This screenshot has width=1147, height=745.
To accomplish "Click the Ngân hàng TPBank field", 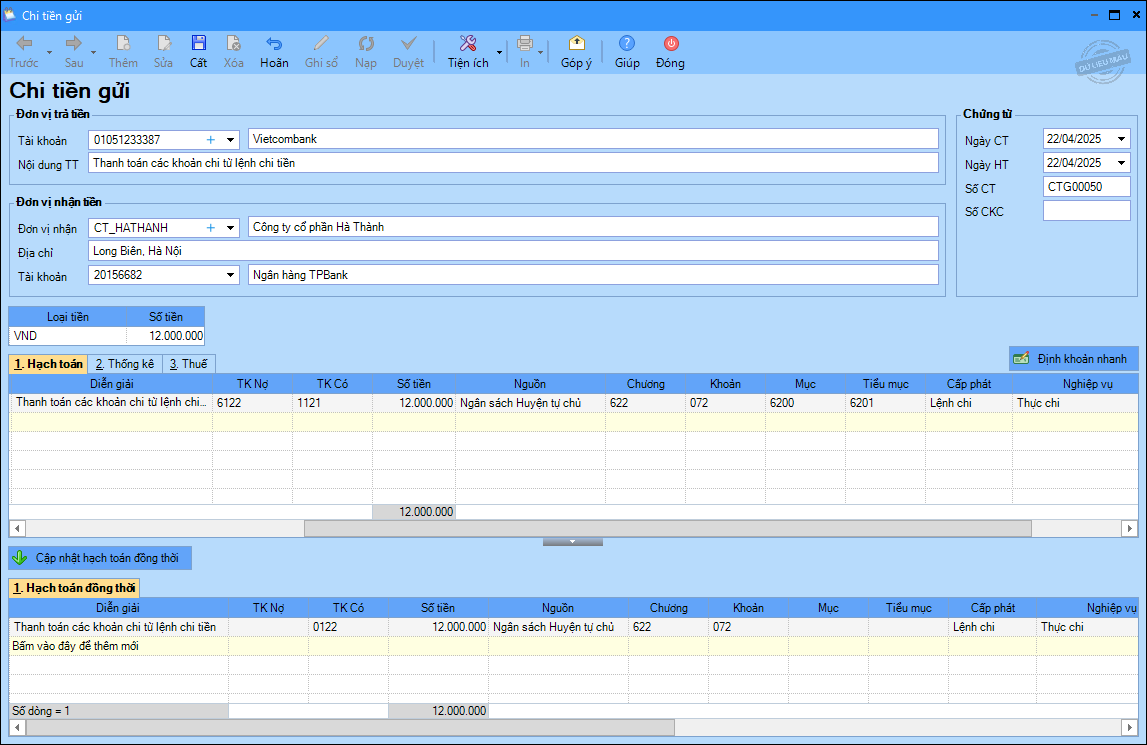I will pyautogui.click(x=593, y=275).
